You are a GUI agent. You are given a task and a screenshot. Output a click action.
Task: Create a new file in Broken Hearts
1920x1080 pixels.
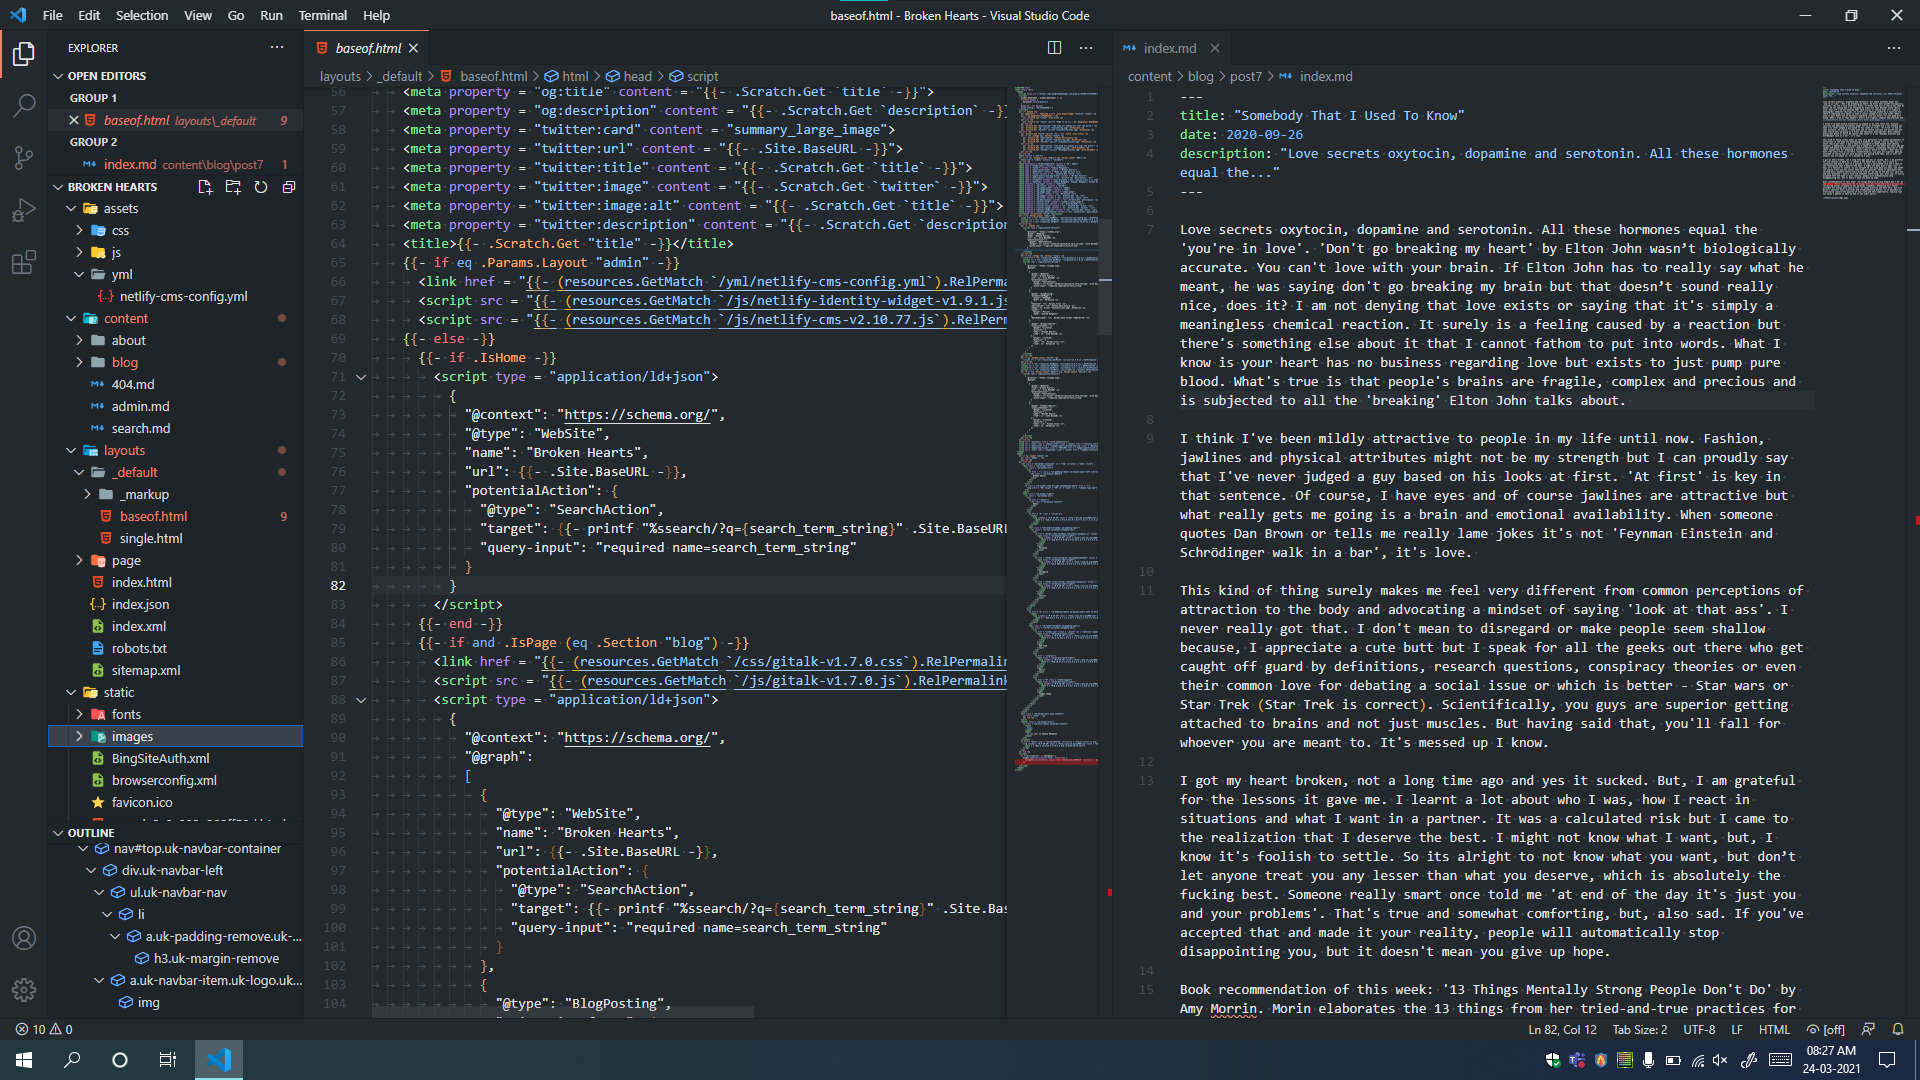pos(205,187)
